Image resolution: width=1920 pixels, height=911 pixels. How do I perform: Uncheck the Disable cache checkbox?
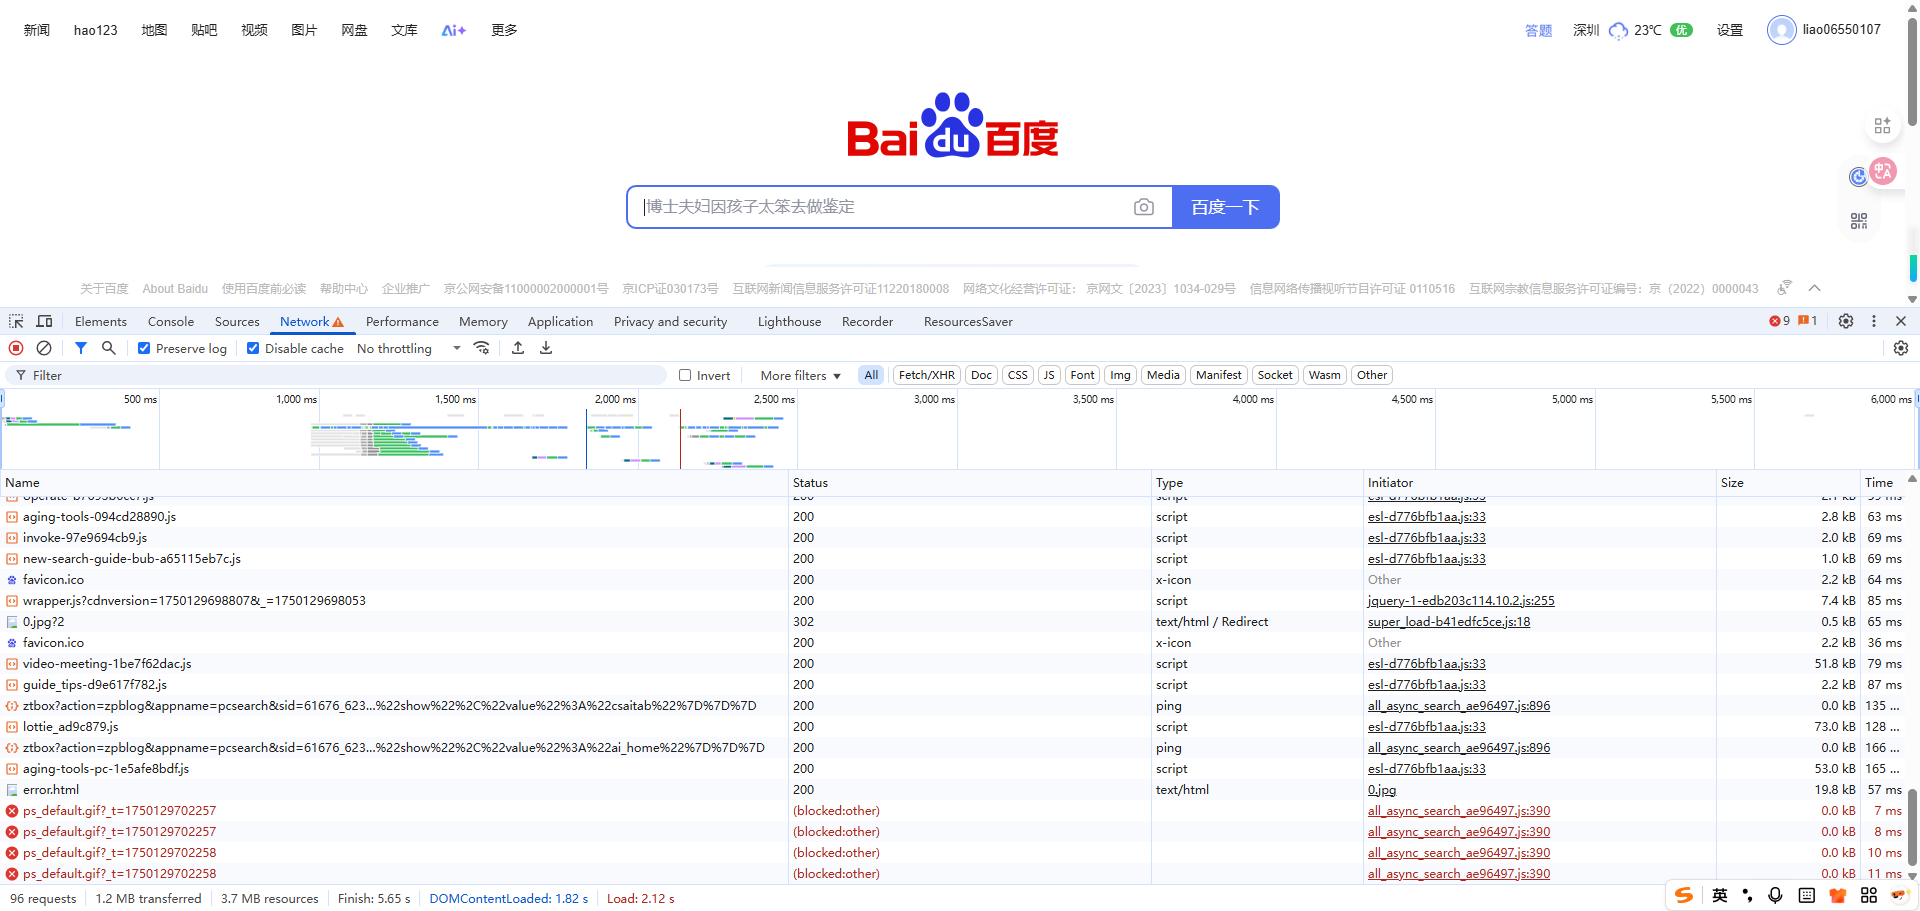(253, 348)
